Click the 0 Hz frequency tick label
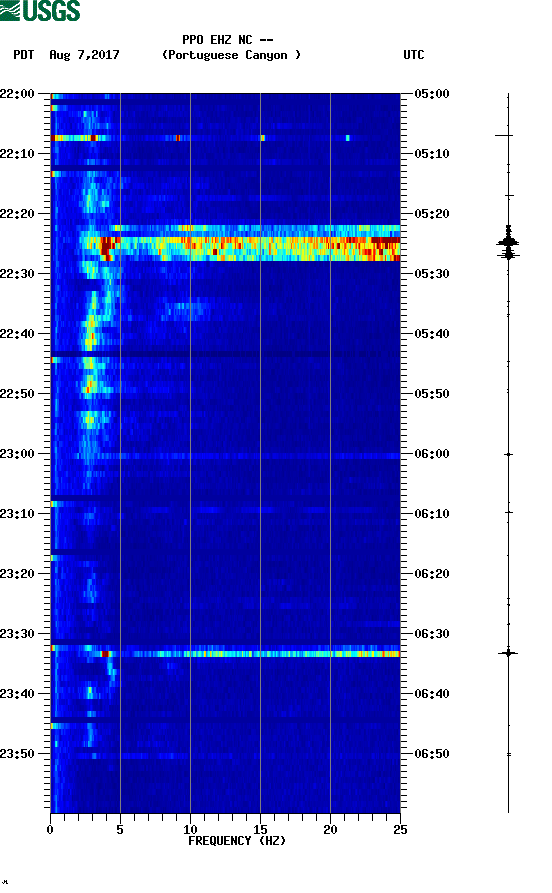 click(50, 830)
